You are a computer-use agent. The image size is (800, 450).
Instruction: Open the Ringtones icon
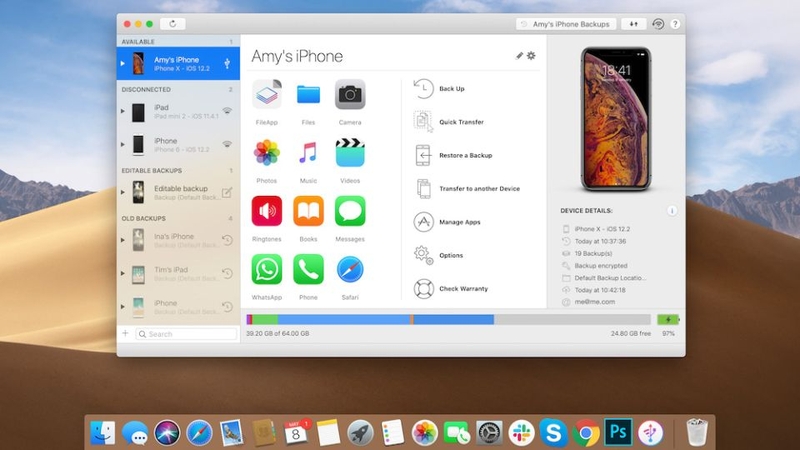pyautogui.click(x=267, y=211)
